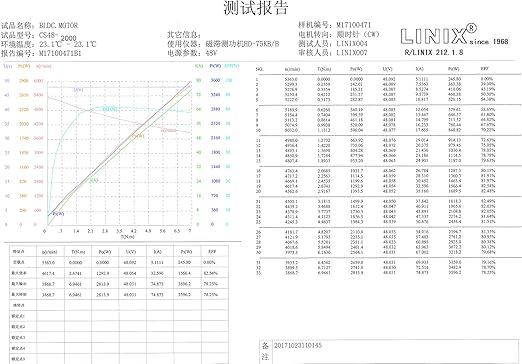Select the n(r/min) curve label in chart
Screen dimensions: 522x364
pyautogui.click(x=169, y=130)
